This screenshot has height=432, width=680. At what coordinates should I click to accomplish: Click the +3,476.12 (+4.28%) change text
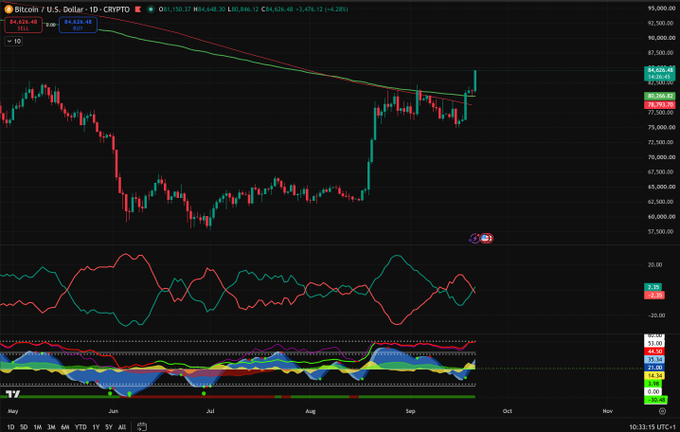tap(322, 9)
